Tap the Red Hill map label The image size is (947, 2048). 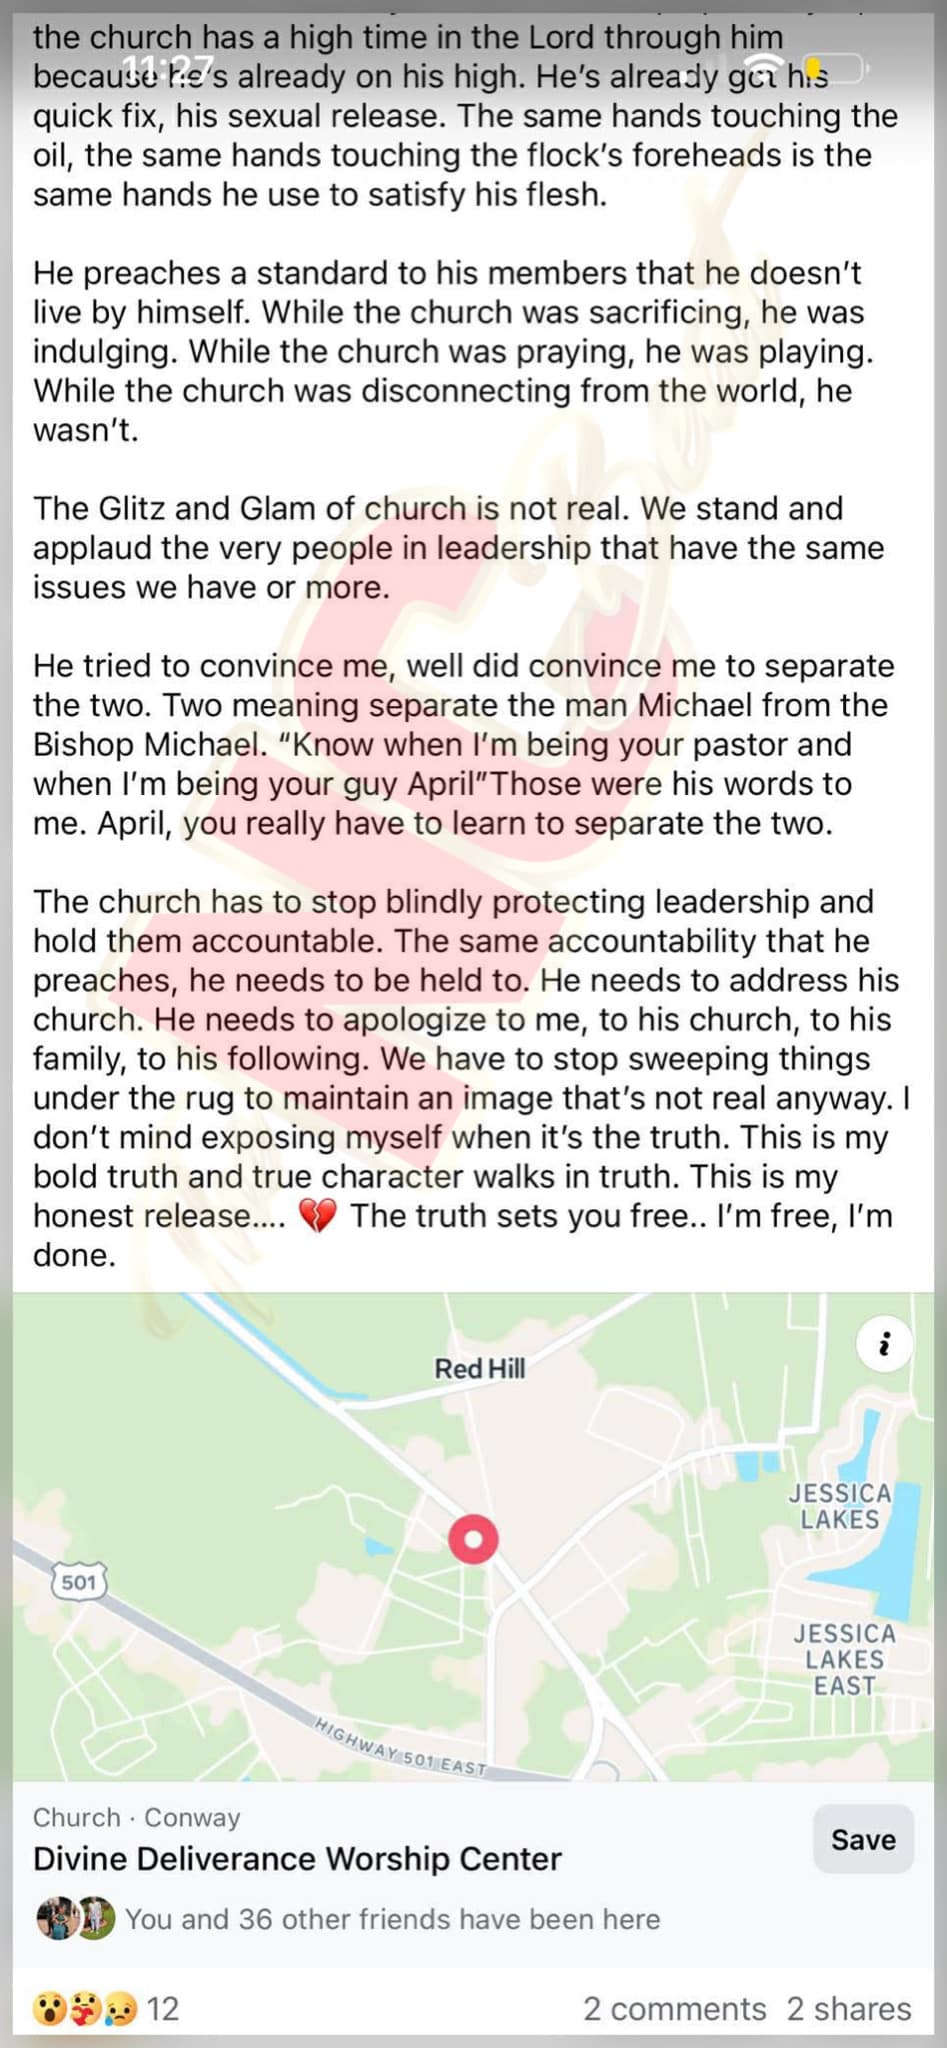click(479, 1368)
